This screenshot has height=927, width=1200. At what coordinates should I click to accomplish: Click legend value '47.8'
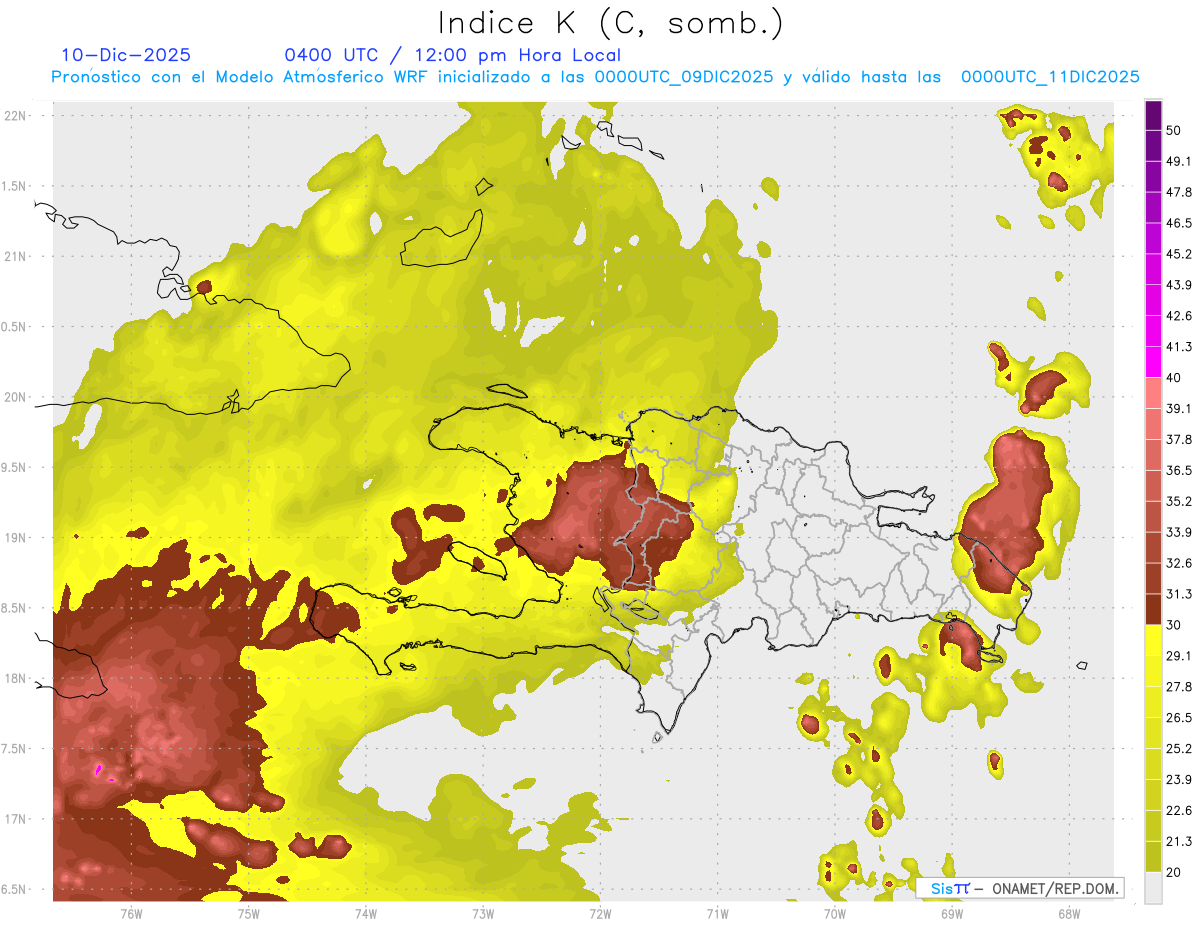pos(1179,192)
